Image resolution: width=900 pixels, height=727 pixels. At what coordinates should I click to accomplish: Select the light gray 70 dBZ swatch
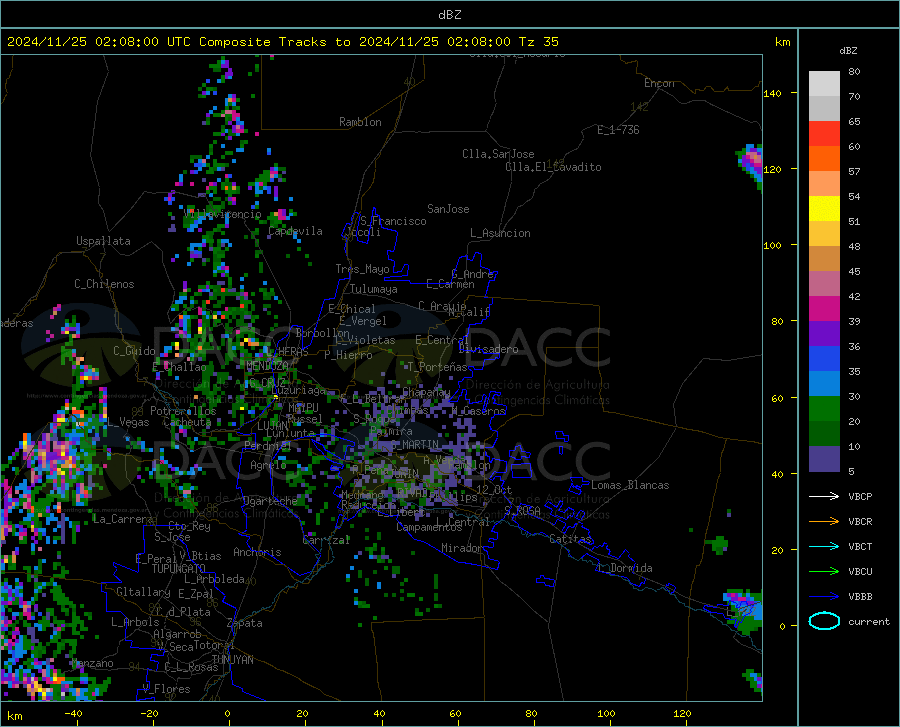(824, 84)
